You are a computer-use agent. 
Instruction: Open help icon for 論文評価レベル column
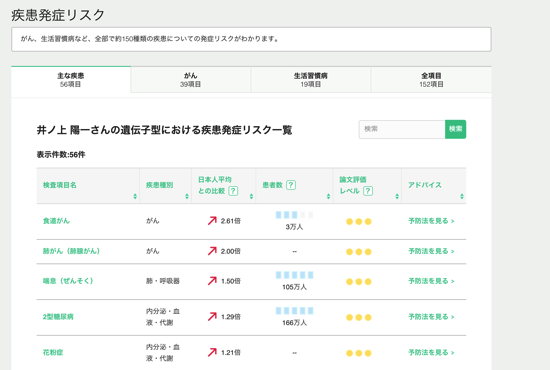368,191
